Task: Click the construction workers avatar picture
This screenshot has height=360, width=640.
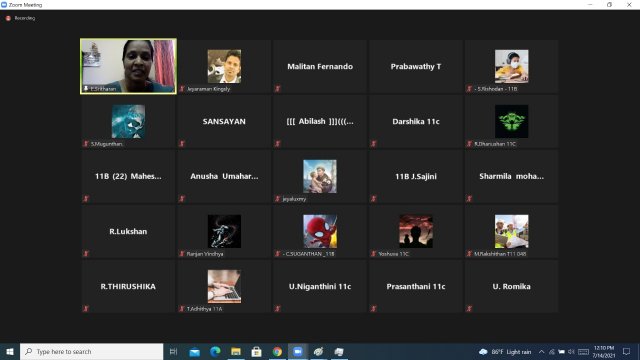Action: (511, 231)
